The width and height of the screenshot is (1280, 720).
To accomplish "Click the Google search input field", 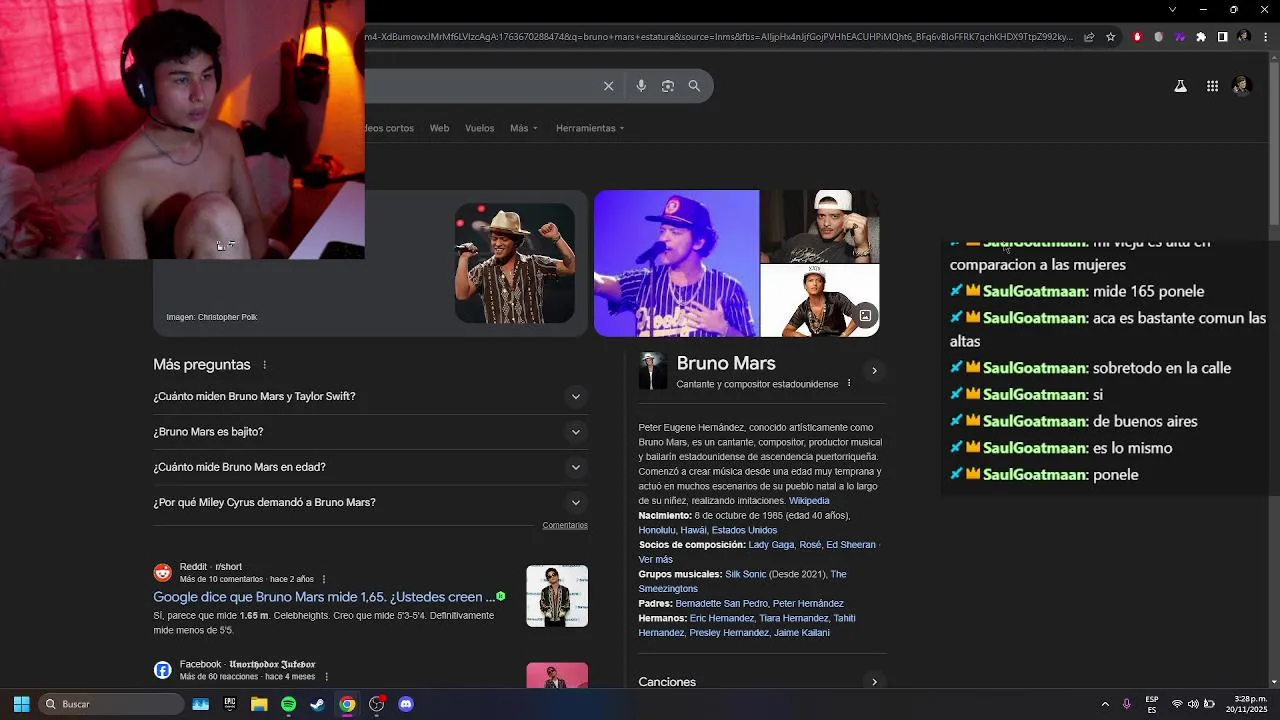I will pyautogui.click(x=480, y=86).
